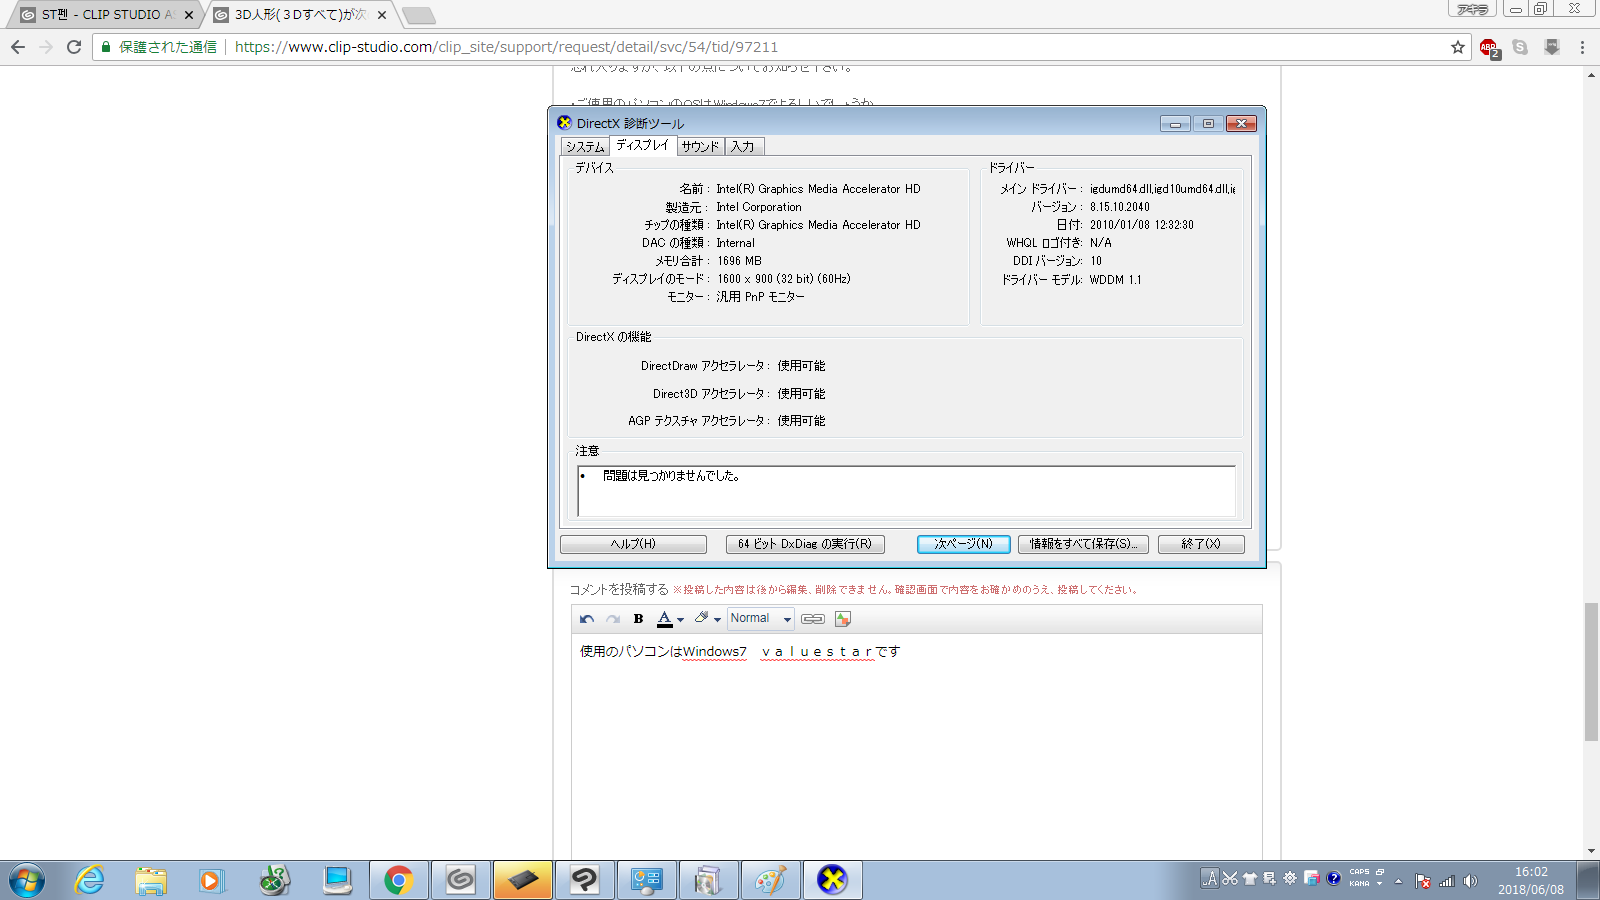This screenshot has width=1600, height=900.
Task: Insert an image with the picture icon
Action: tap(843, 619)
